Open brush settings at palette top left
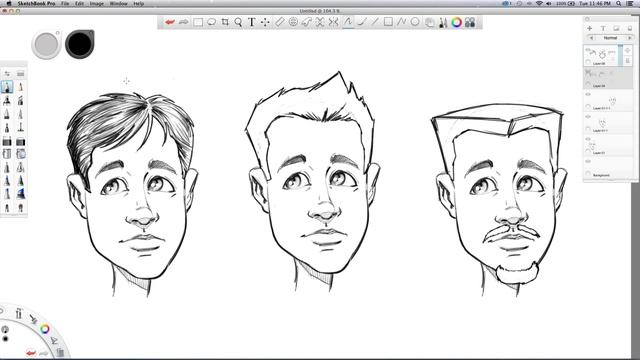Viewport: 640px width, 360px height. tap(7, 73)
